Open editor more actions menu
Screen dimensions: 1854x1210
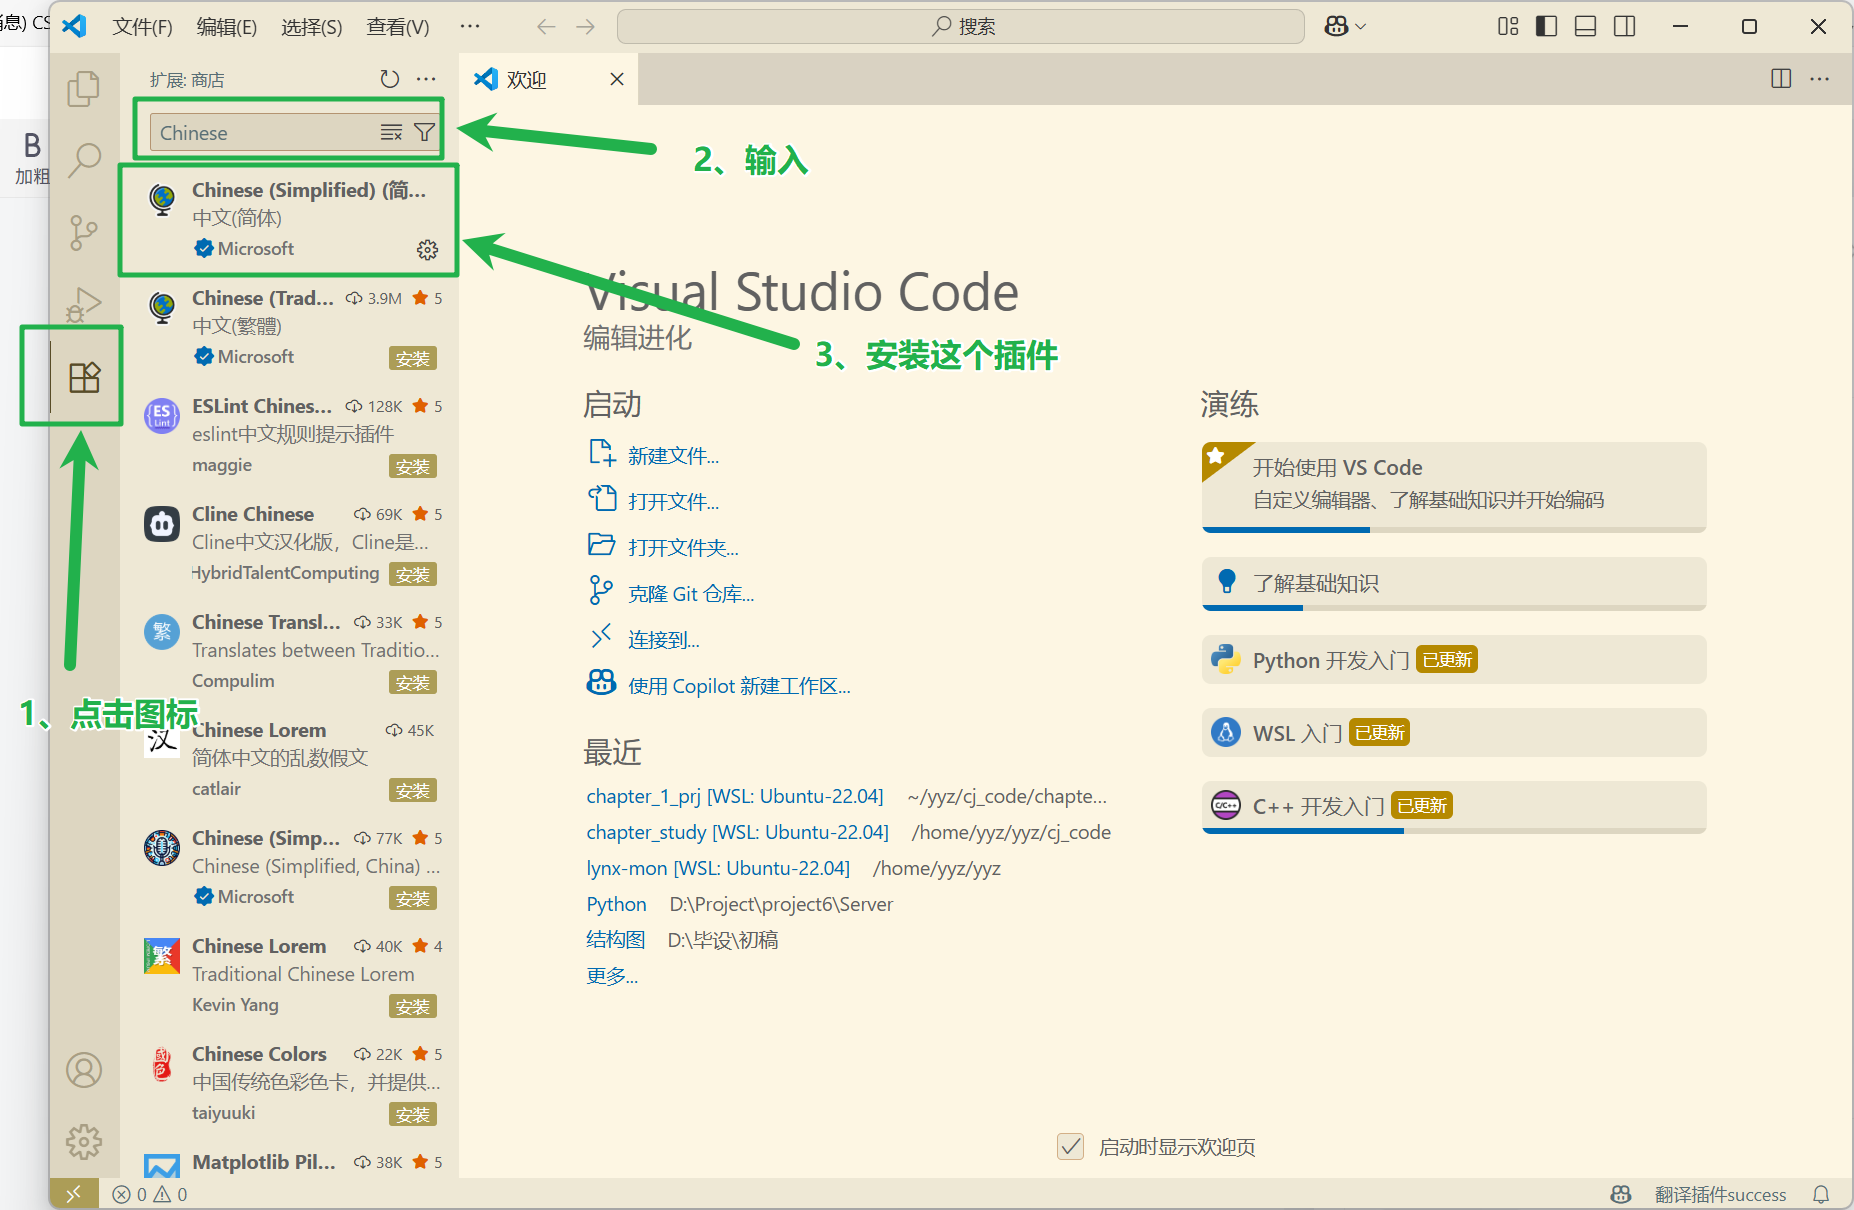click(x=1819, y=79)
